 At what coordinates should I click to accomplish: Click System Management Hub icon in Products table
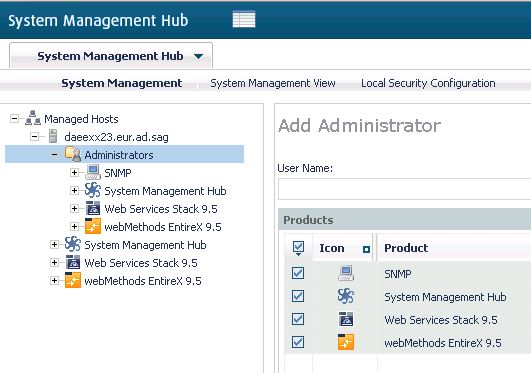[x=346, y=296]
